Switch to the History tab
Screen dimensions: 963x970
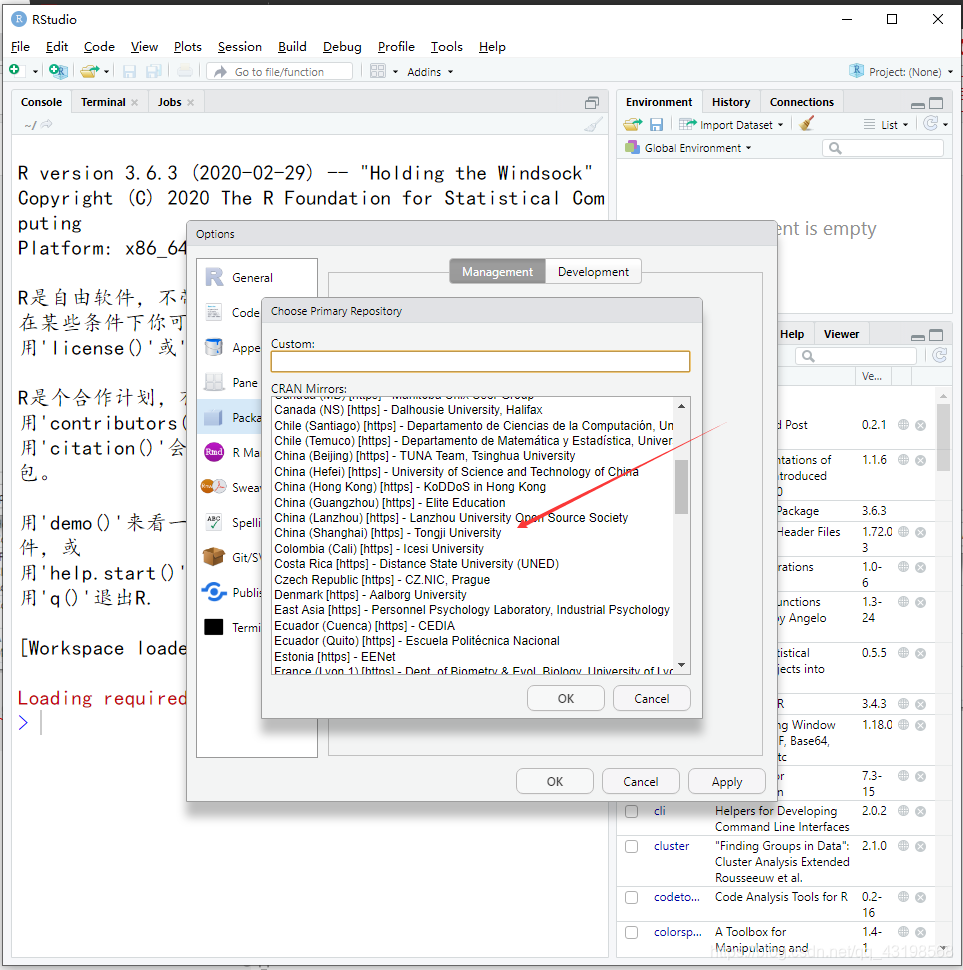tap(730, 102)
